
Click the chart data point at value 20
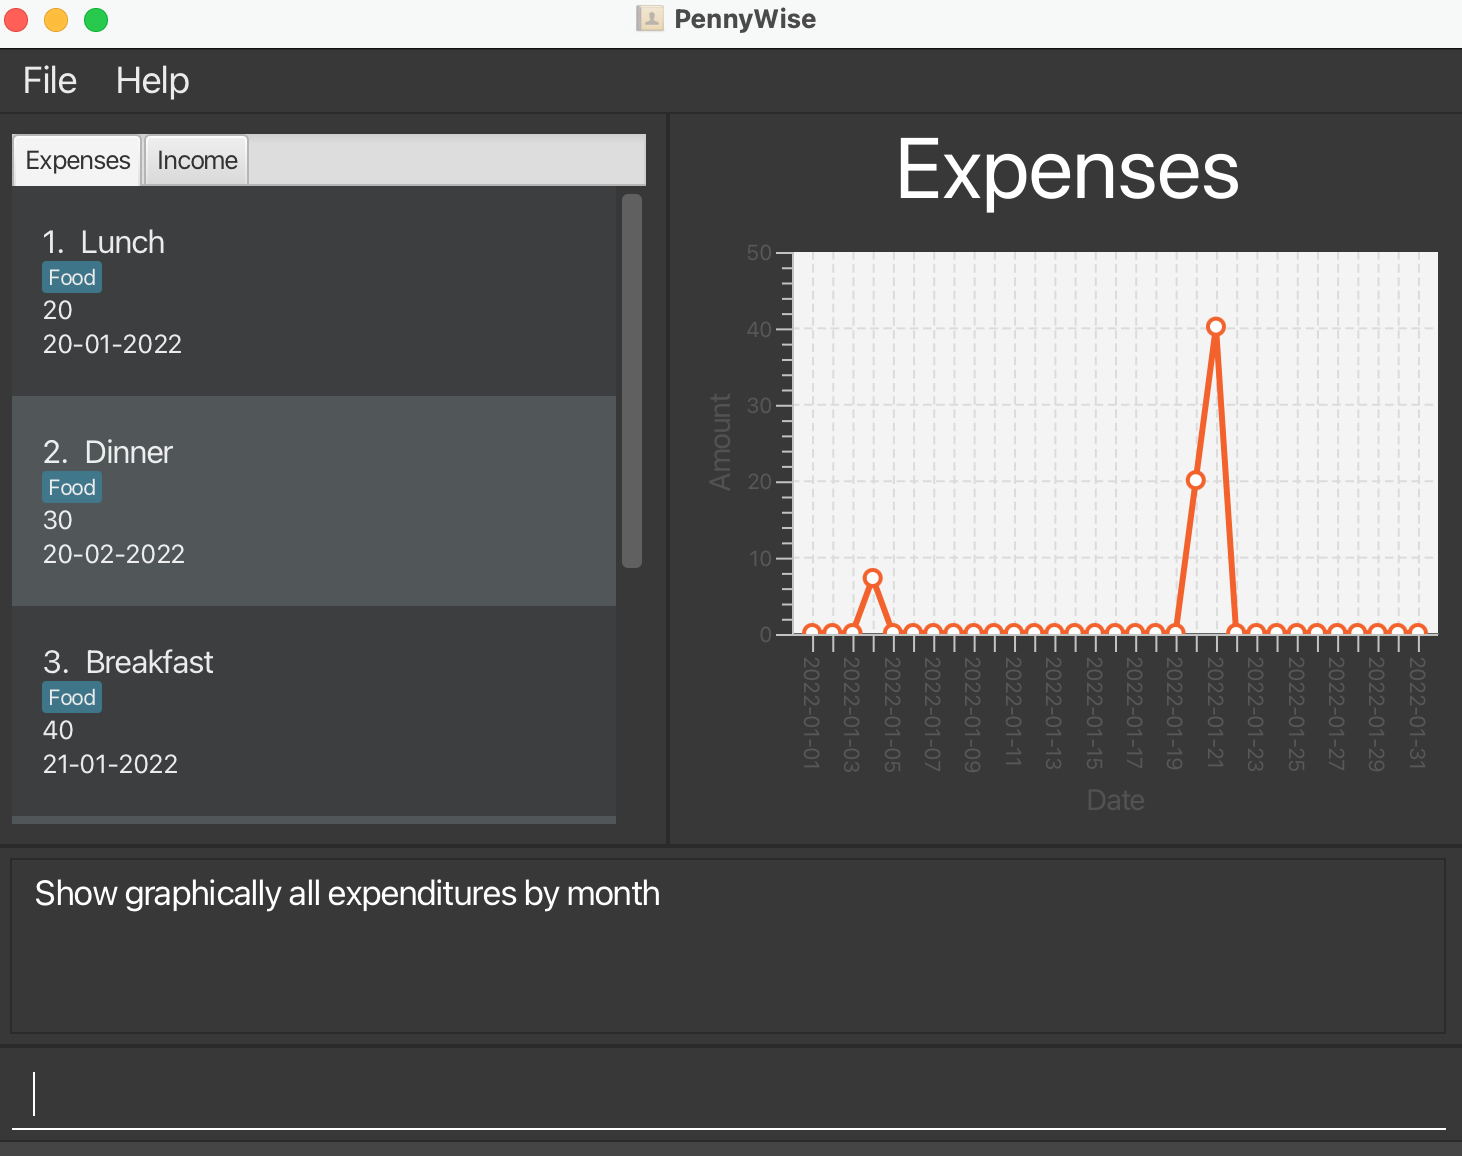pyautogui.click(x=1195, y=480)
